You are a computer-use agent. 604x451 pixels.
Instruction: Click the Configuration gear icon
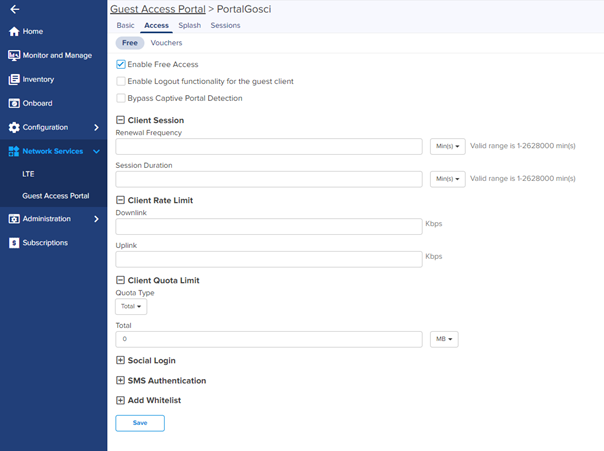[14, 127]
